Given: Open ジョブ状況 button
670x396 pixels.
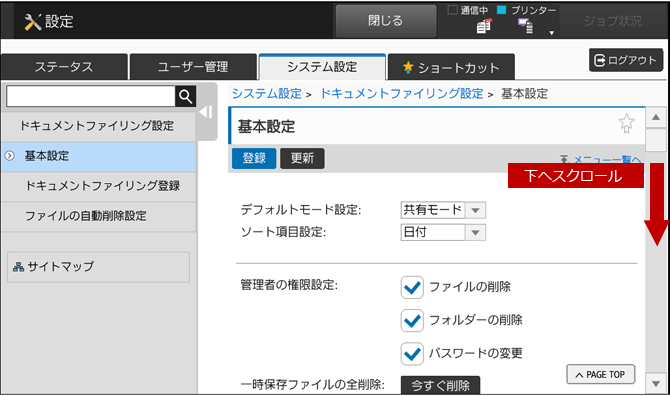Looking at the screenshot, I should (x=613, y=21).
